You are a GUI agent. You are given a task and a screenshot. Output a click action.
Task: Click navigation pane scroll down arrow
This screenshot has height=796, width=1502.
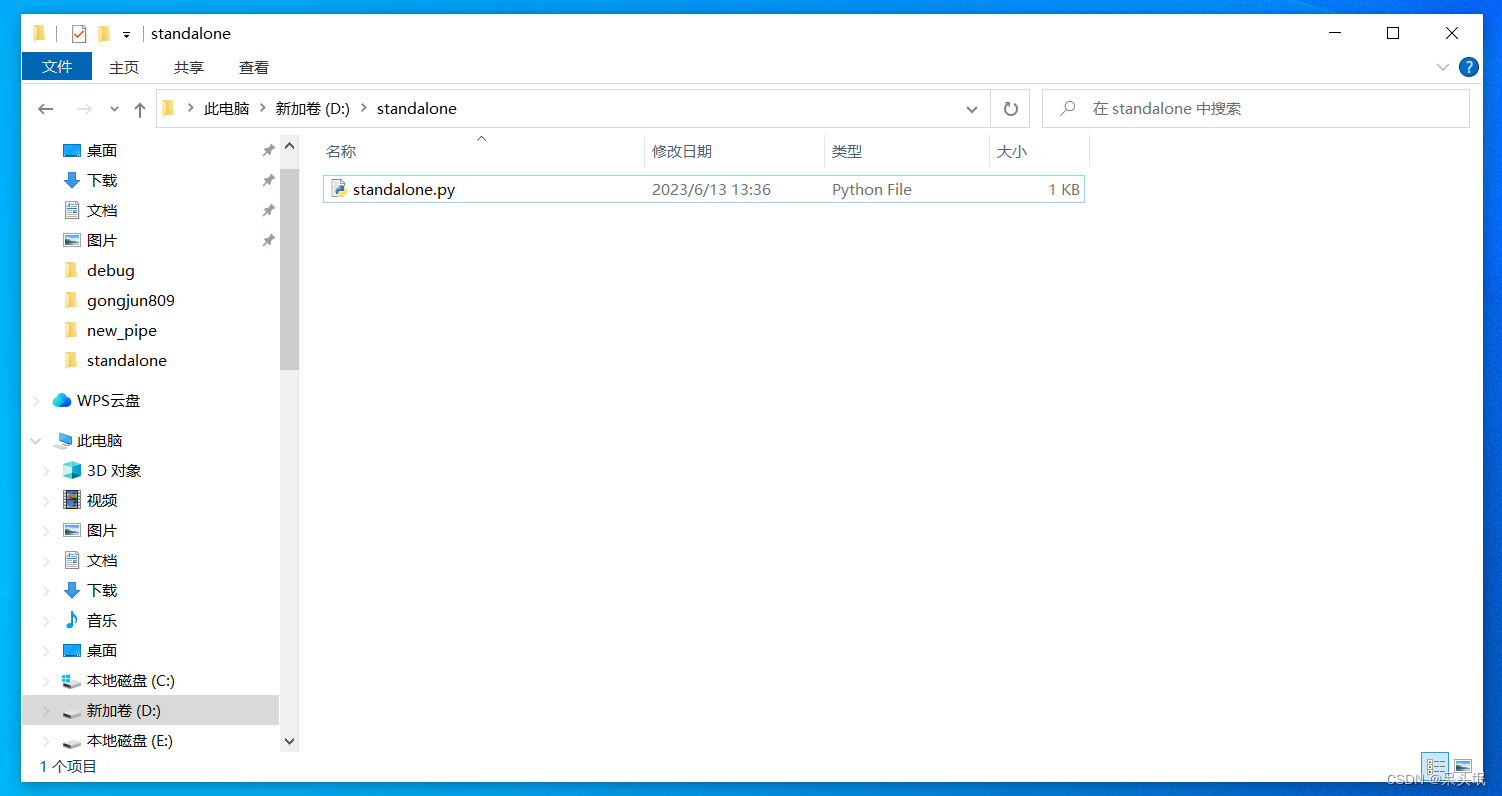290,742
